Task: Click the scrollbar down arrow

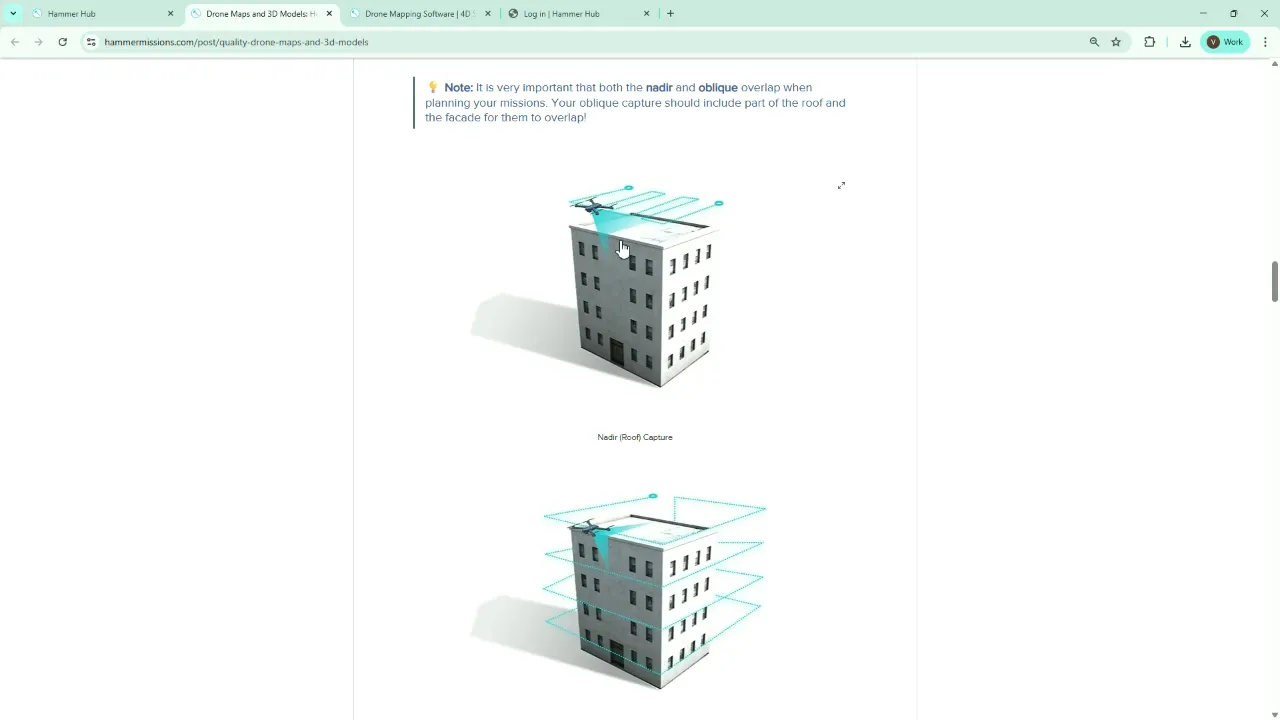Action: (1275, 714)
